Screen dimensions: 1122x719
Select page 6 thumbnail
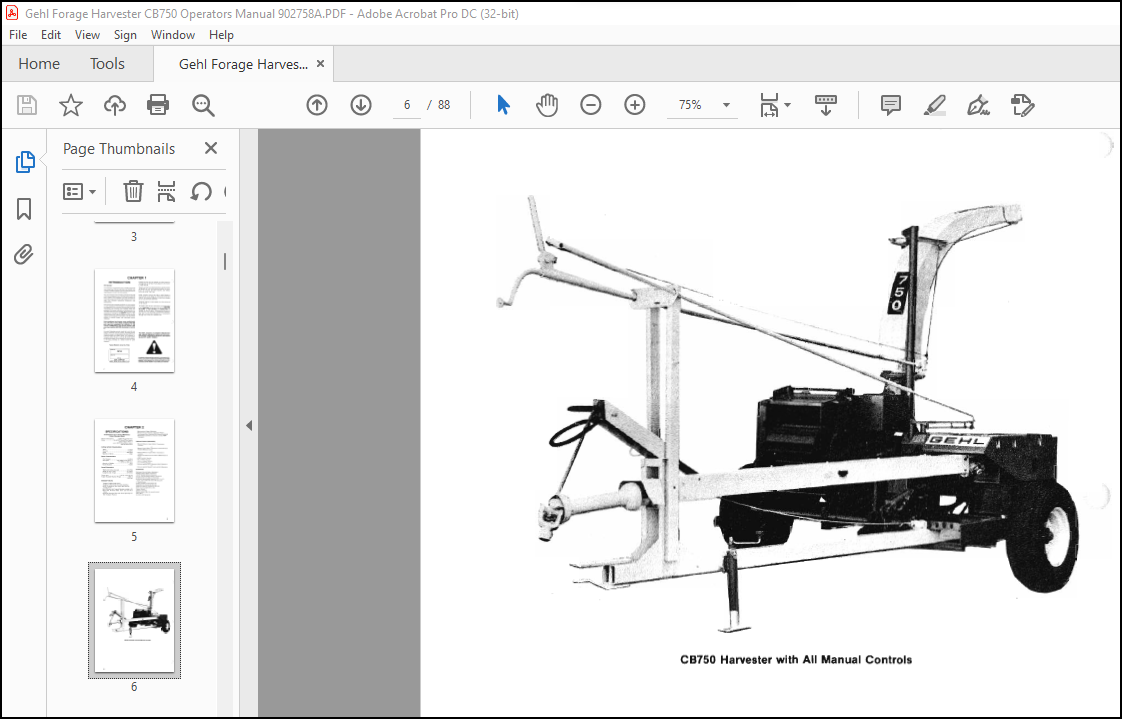click(x=135, y=620)
